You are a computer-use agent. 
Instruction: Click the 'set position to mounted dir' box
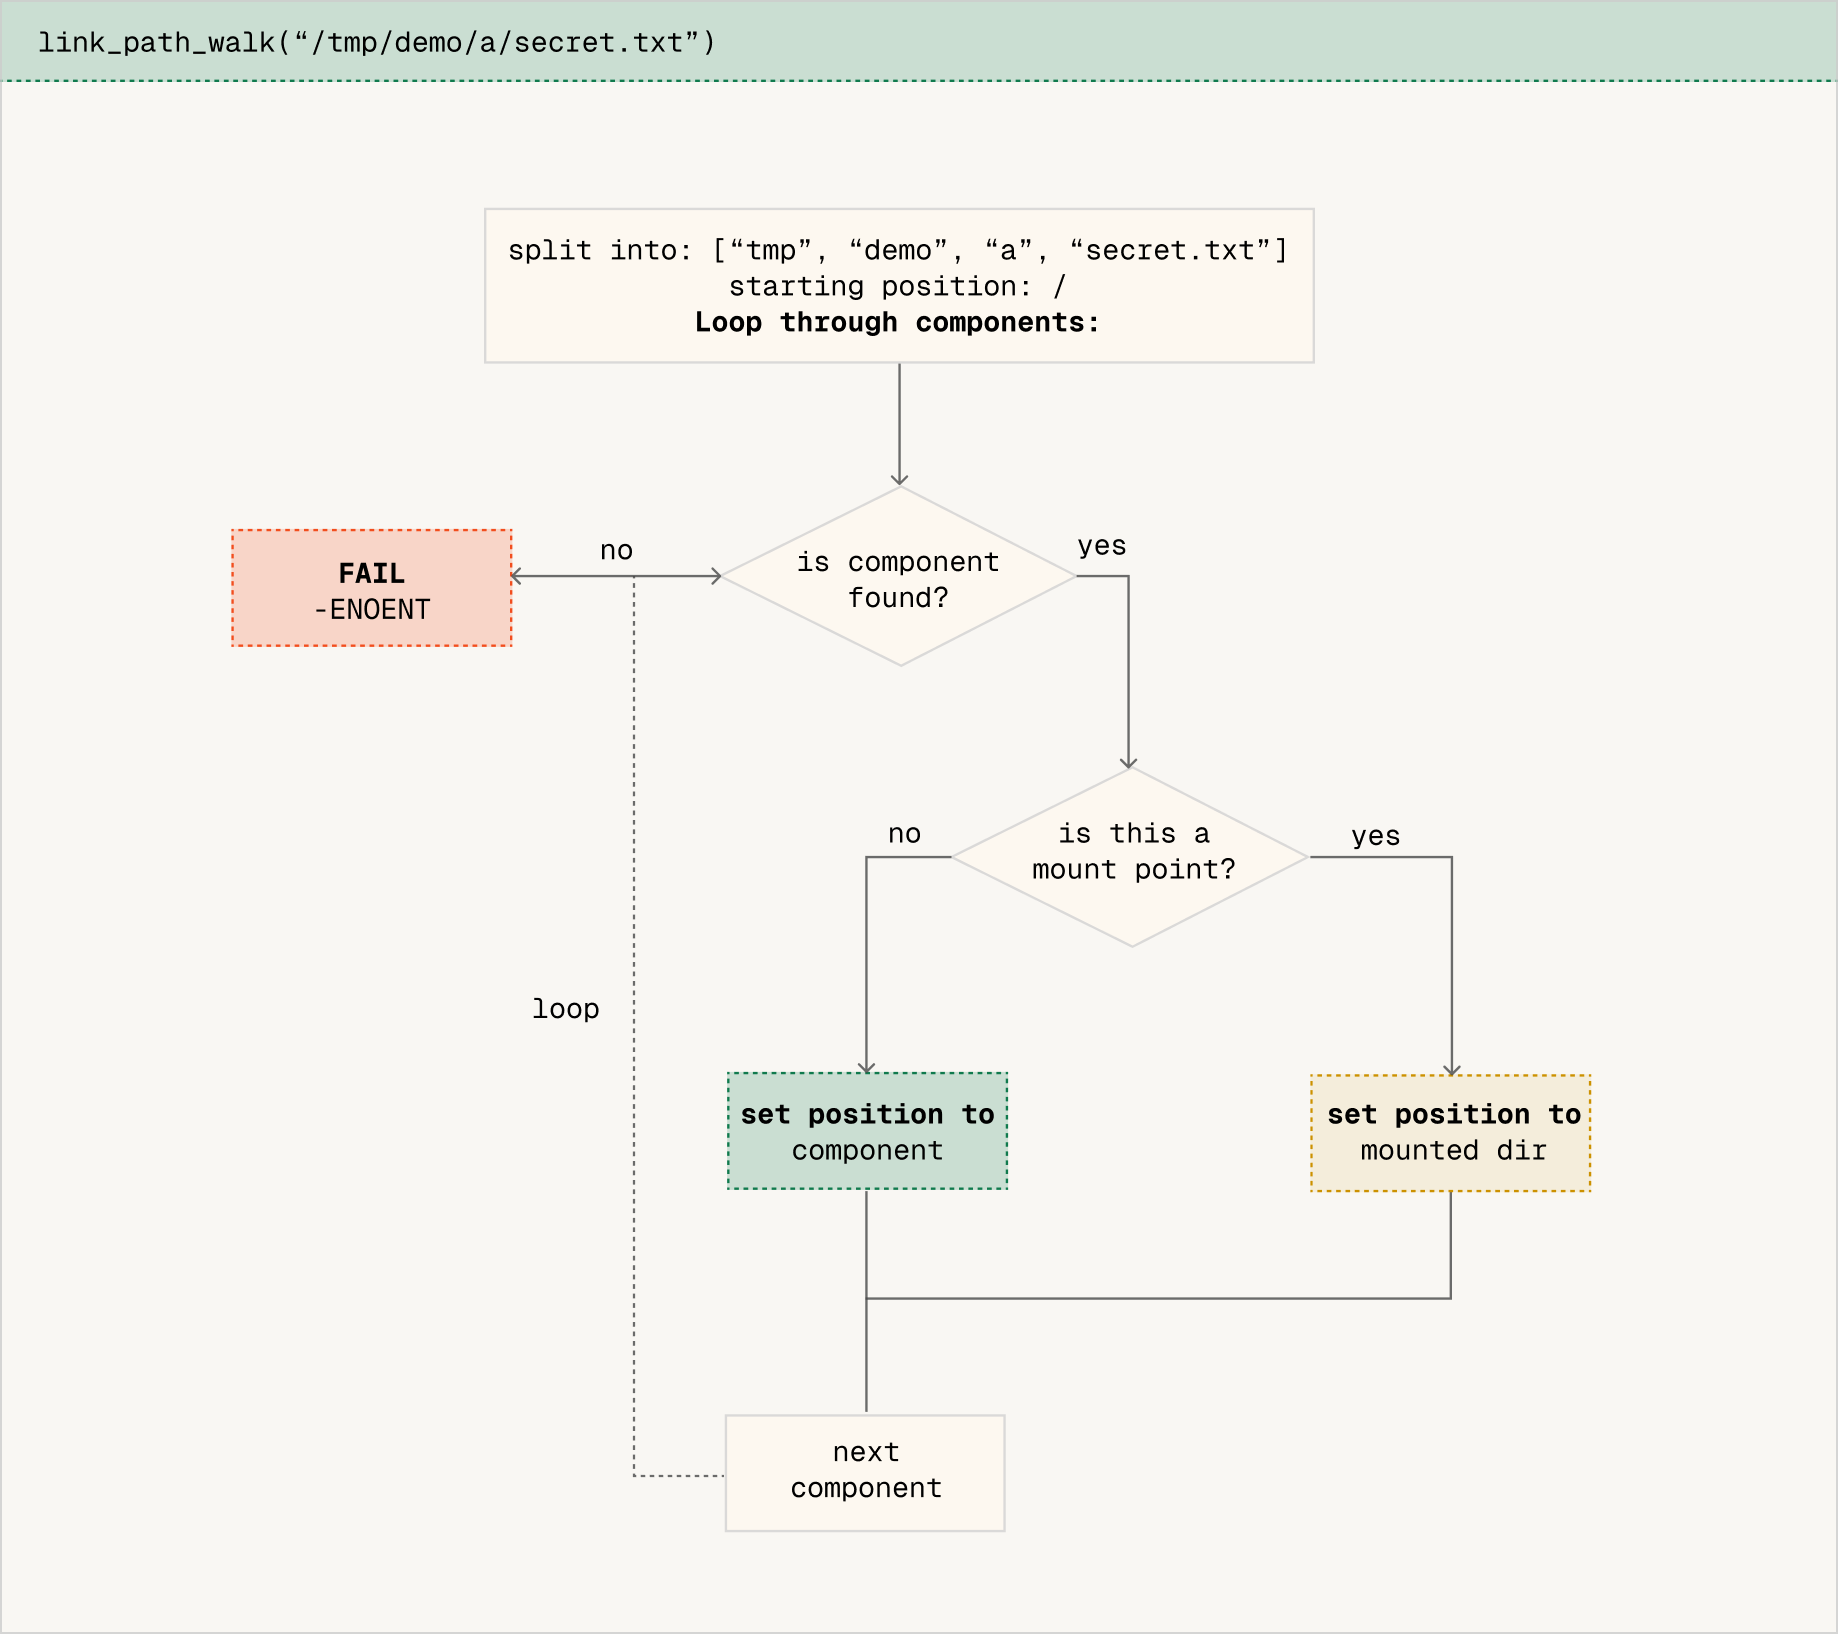click(x=1450, y=1130)
